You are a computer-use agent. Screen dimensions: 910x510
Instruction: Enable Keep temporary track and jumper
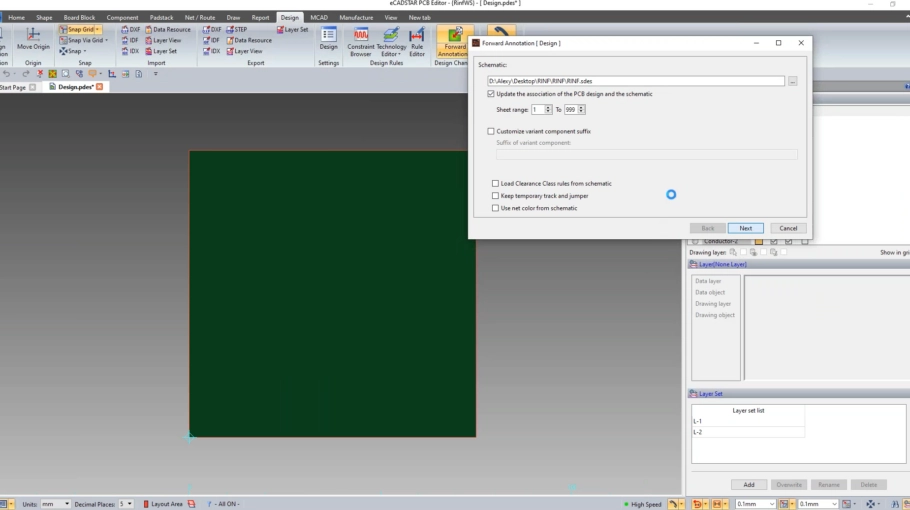[x=494, y=196]
